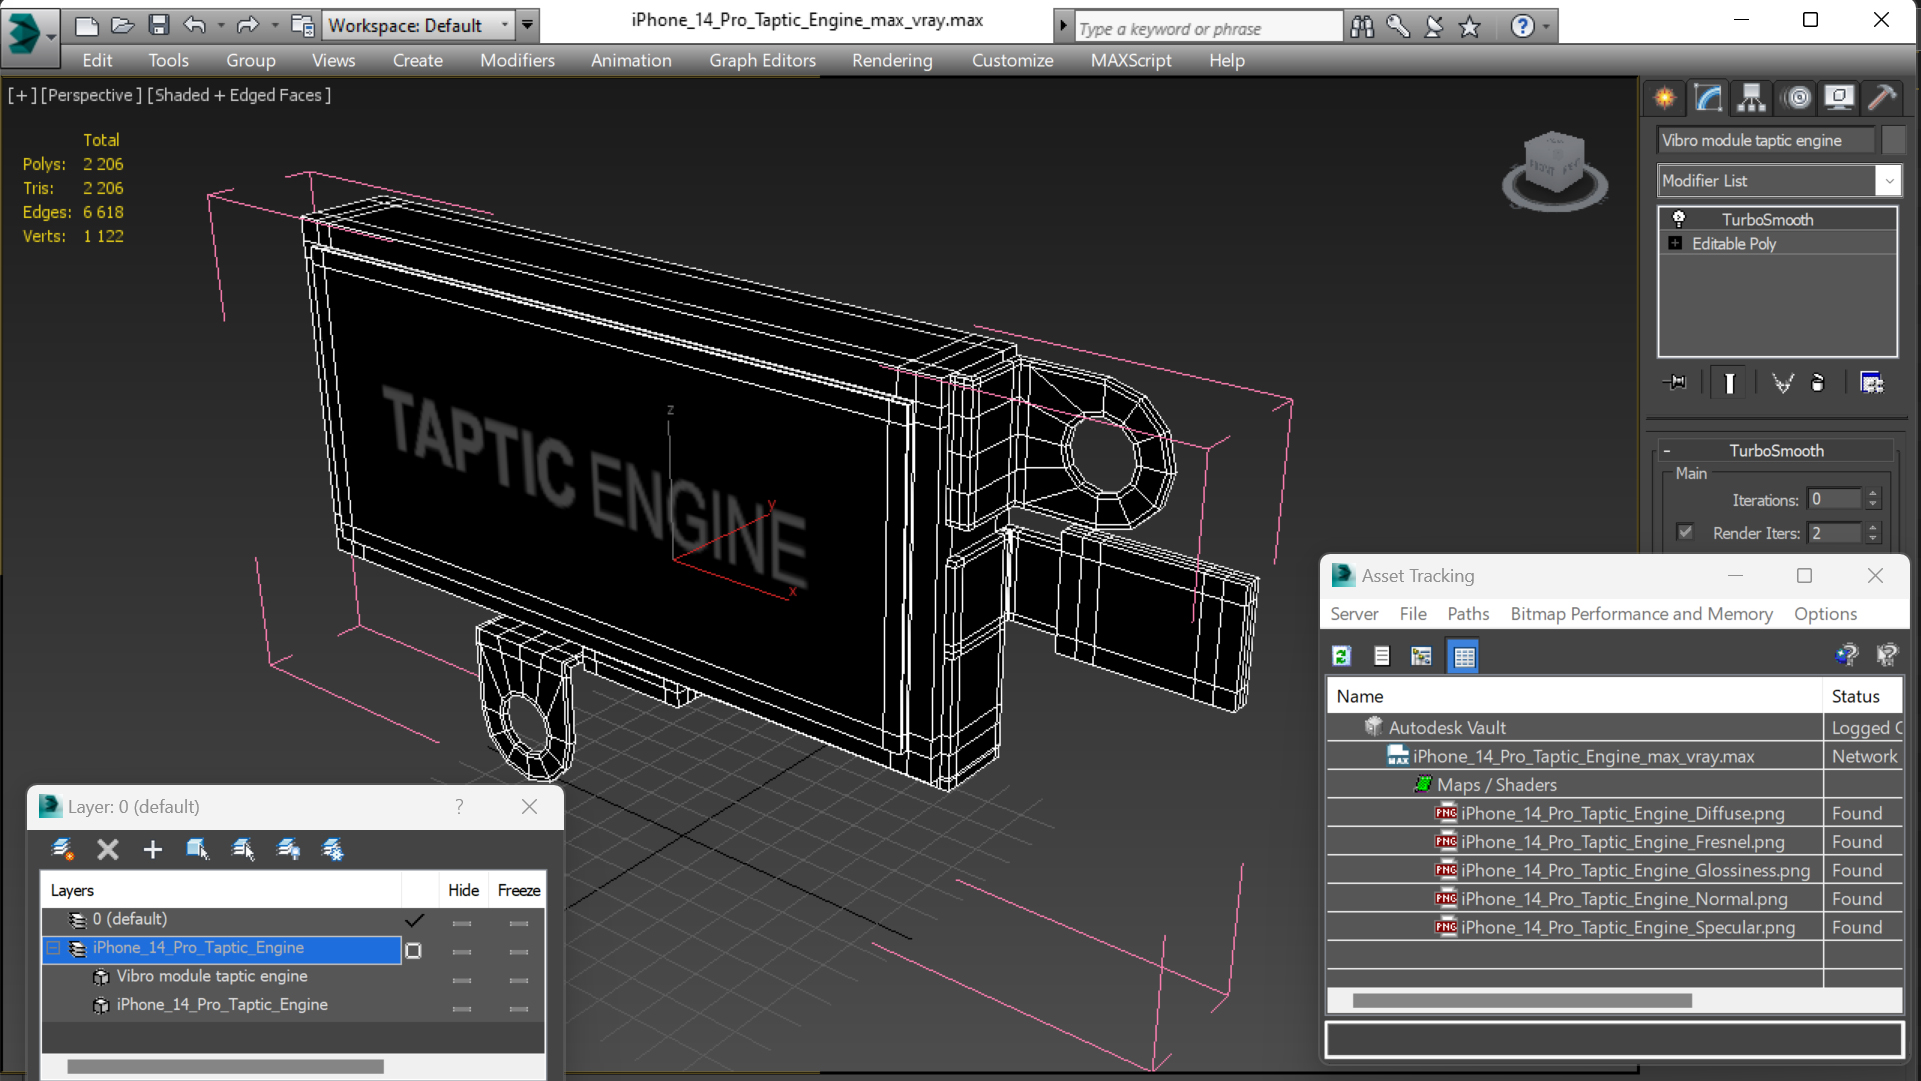The width and height of the screenshot is (1921, 1081).
Task: Click the Asset Tracking horizontal scrollbar
Action: point(1521,1000)
